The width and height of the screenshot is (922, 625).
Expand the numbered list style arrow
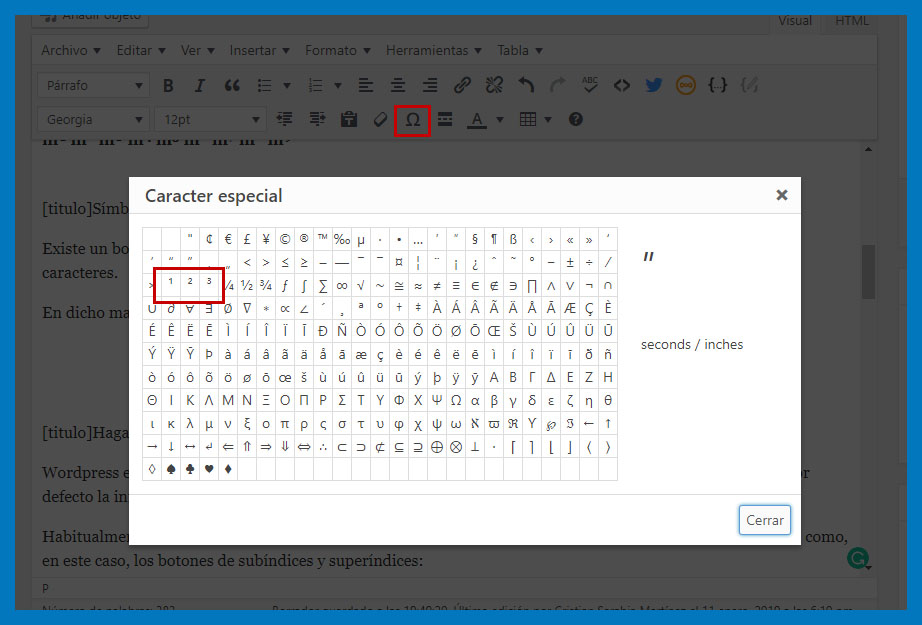(338, 86)
